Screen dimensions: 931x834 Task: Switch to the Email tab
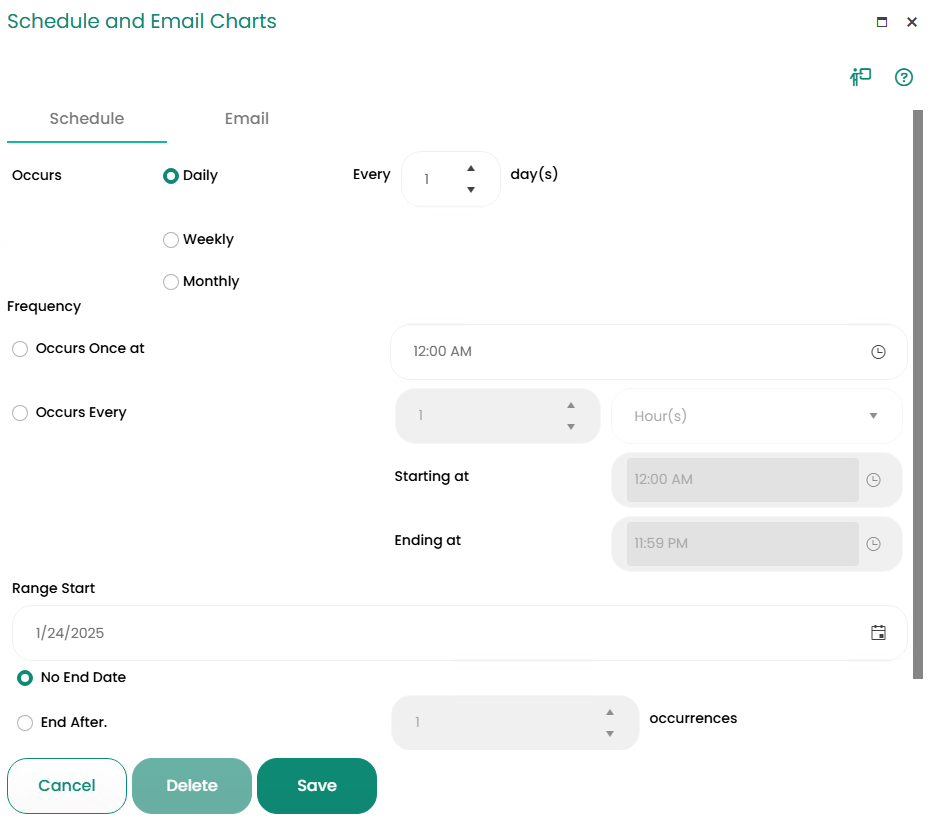click(247, 118)
